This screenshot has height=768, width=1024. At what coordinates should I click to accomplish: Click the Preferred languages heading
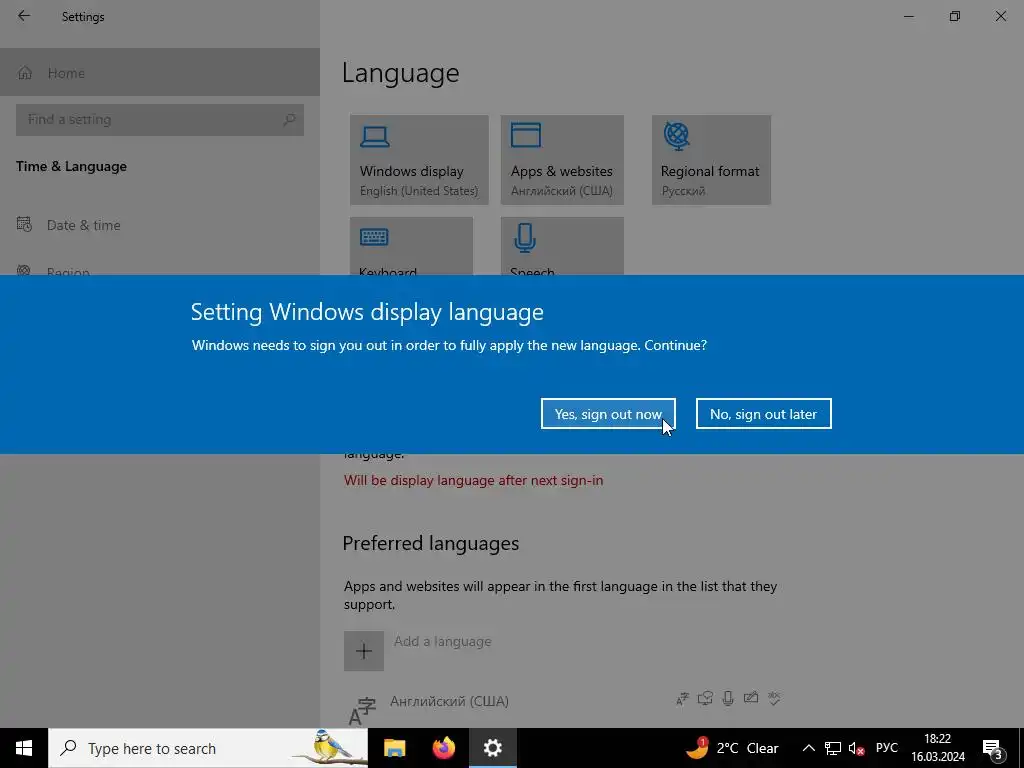[x=430, y=543]
